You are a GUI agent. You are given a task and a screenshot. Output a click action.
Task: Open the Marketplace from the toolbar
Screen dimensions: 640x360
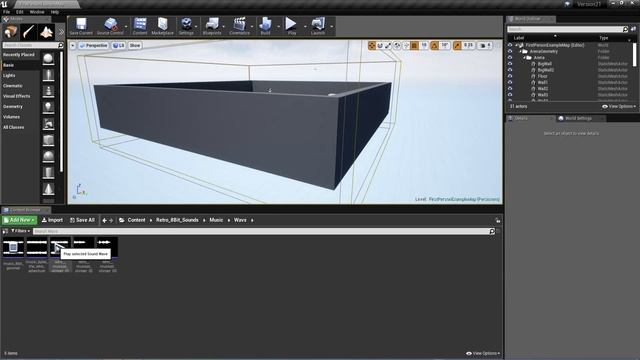(162, 26)
